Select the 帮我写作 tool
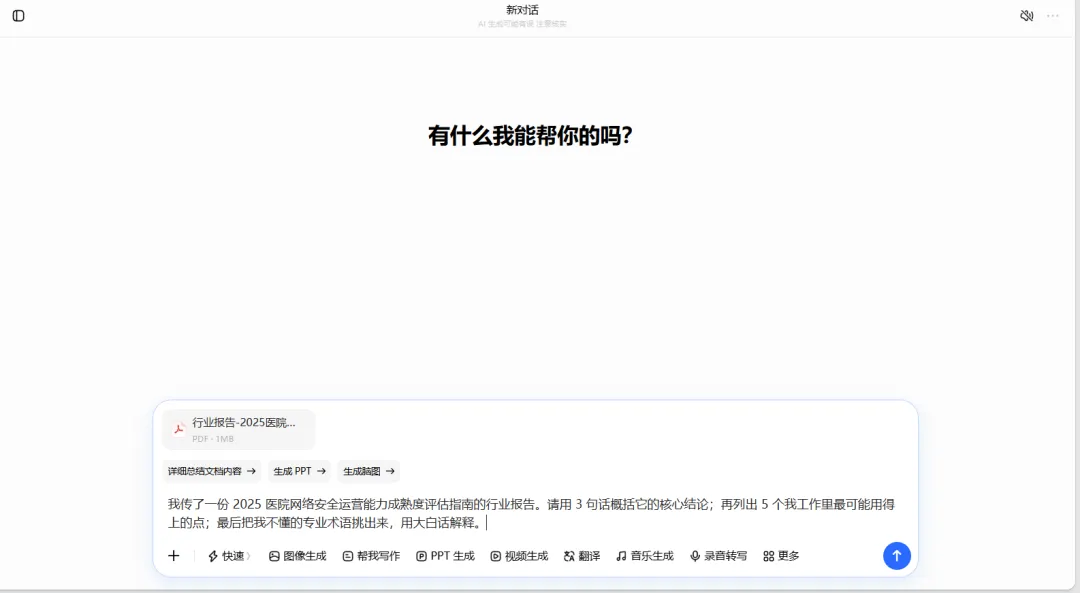 [371, 556]
